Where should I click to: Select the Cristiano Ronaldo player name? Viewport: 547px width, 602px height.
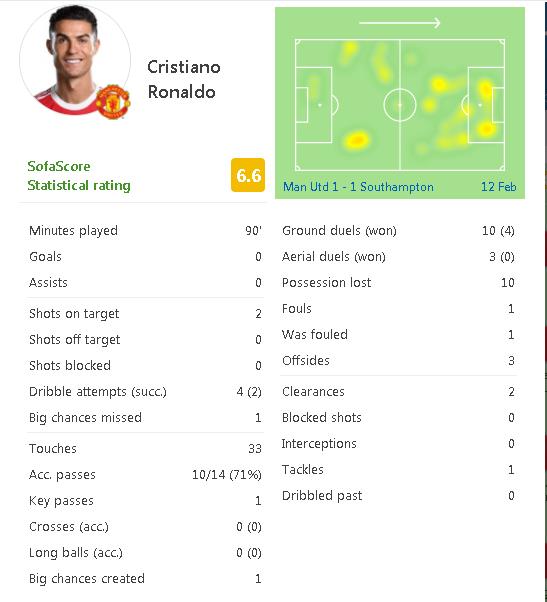(x=183, y=79)
